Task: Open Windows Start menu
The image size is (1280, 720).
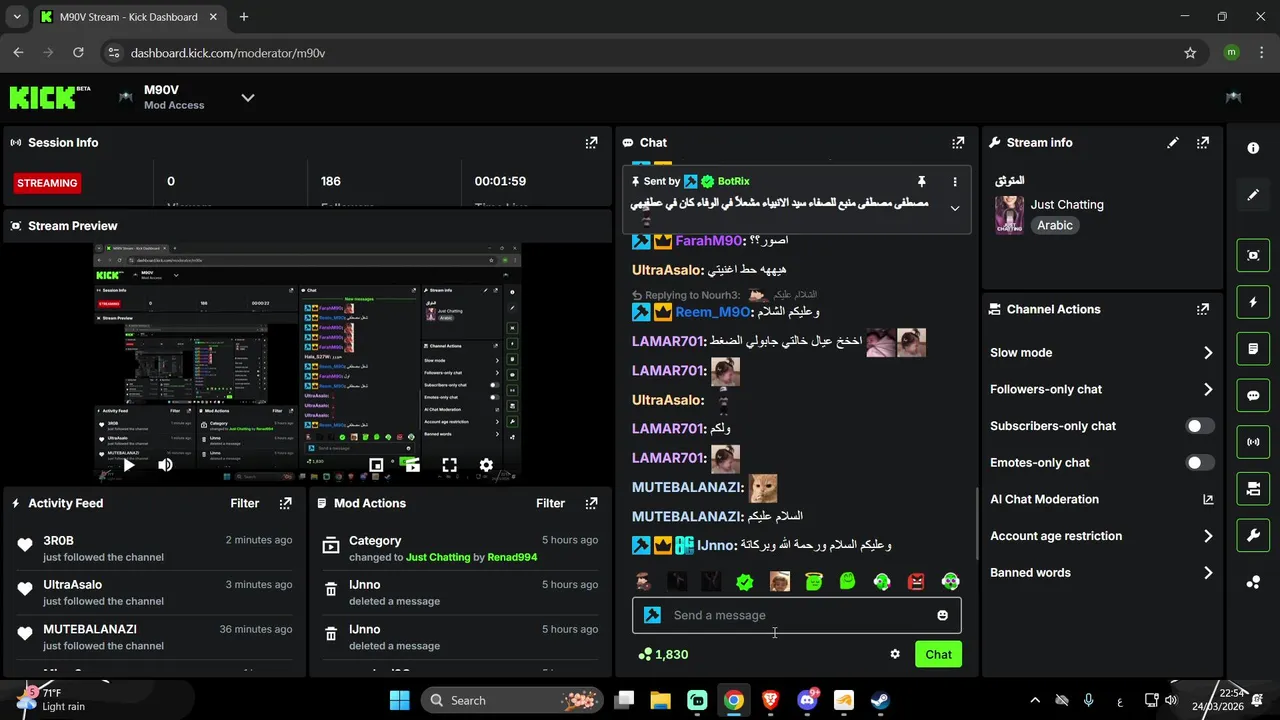Action: pos(399,700)
